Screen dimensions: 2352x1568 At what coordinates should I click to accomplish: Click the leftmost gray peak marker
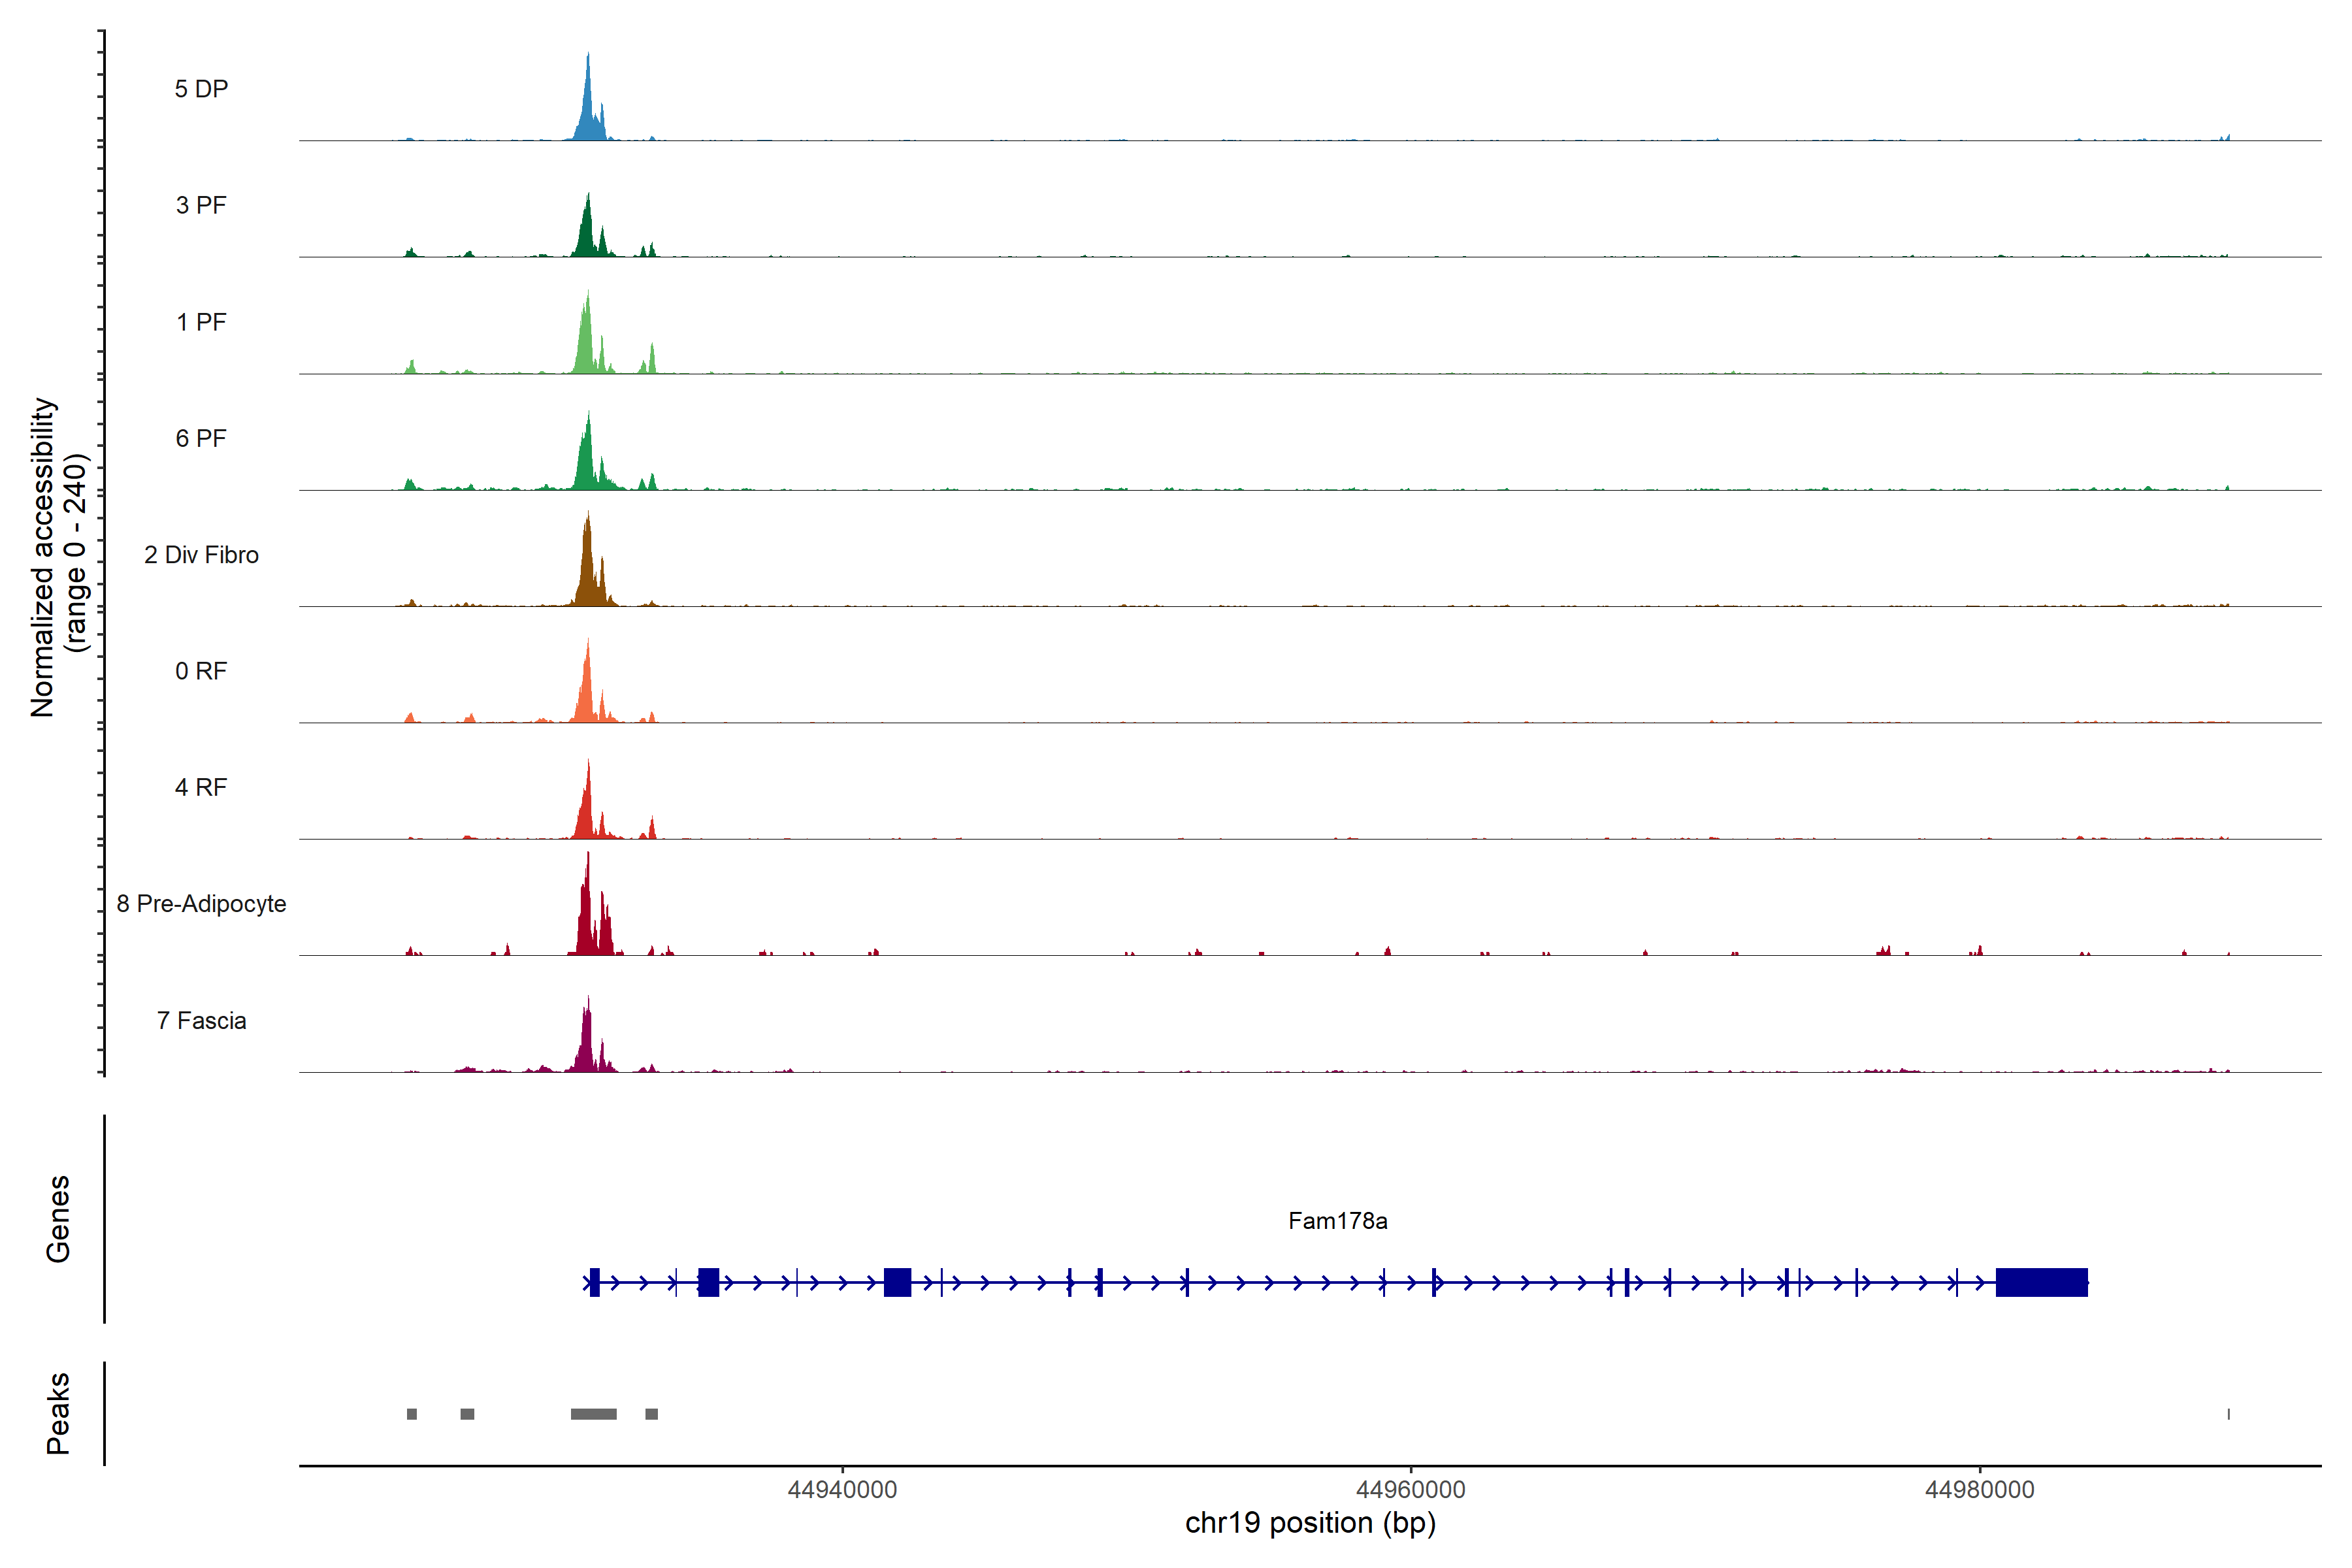coord(412,1414)
